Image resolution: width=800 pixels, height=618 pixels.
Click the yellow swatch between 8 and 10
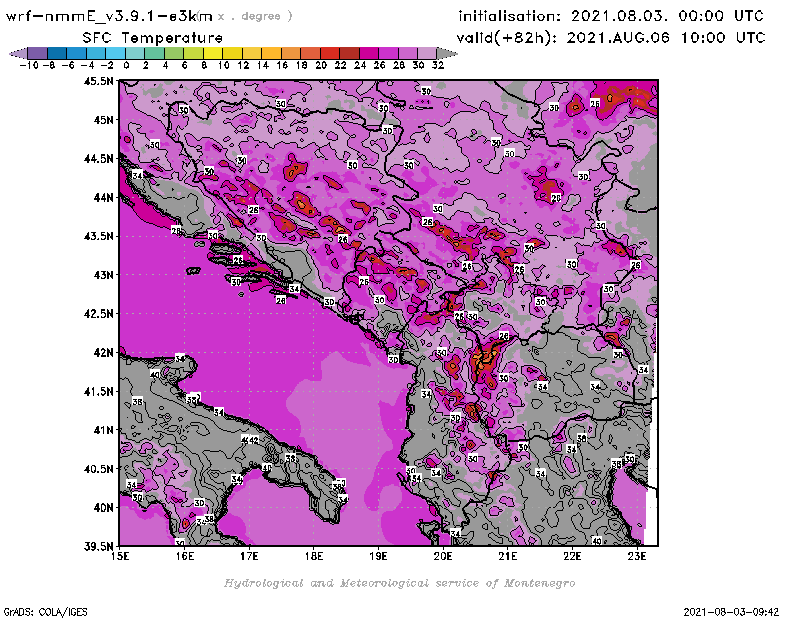tap(213, 53)
